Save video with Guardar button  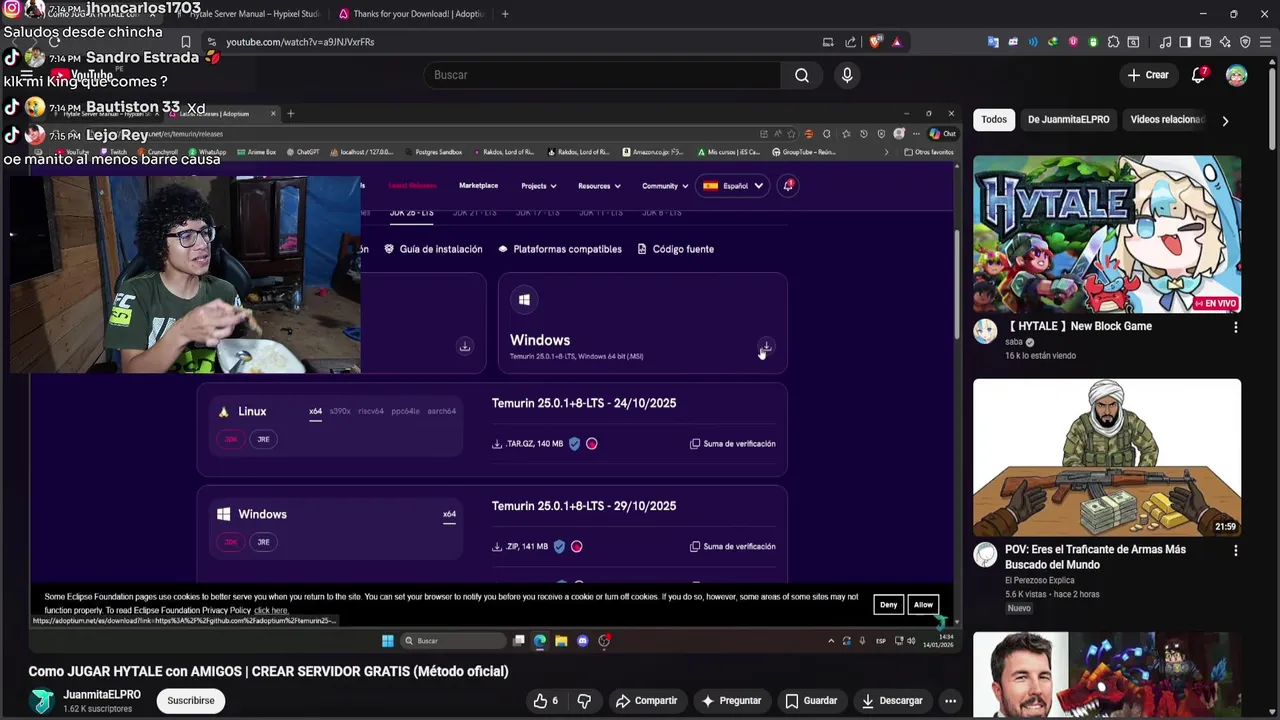coord(810,701)
